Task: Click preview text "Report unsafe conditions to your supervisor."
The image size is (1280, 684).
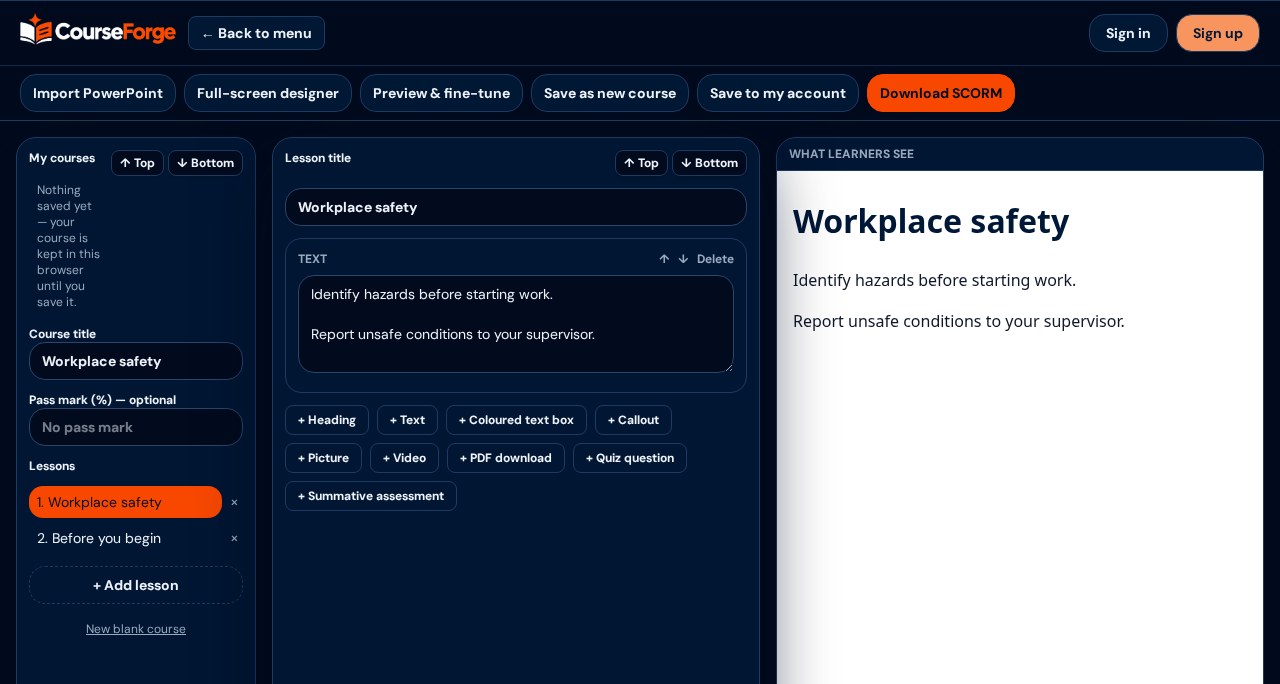Action: point(959,321)
